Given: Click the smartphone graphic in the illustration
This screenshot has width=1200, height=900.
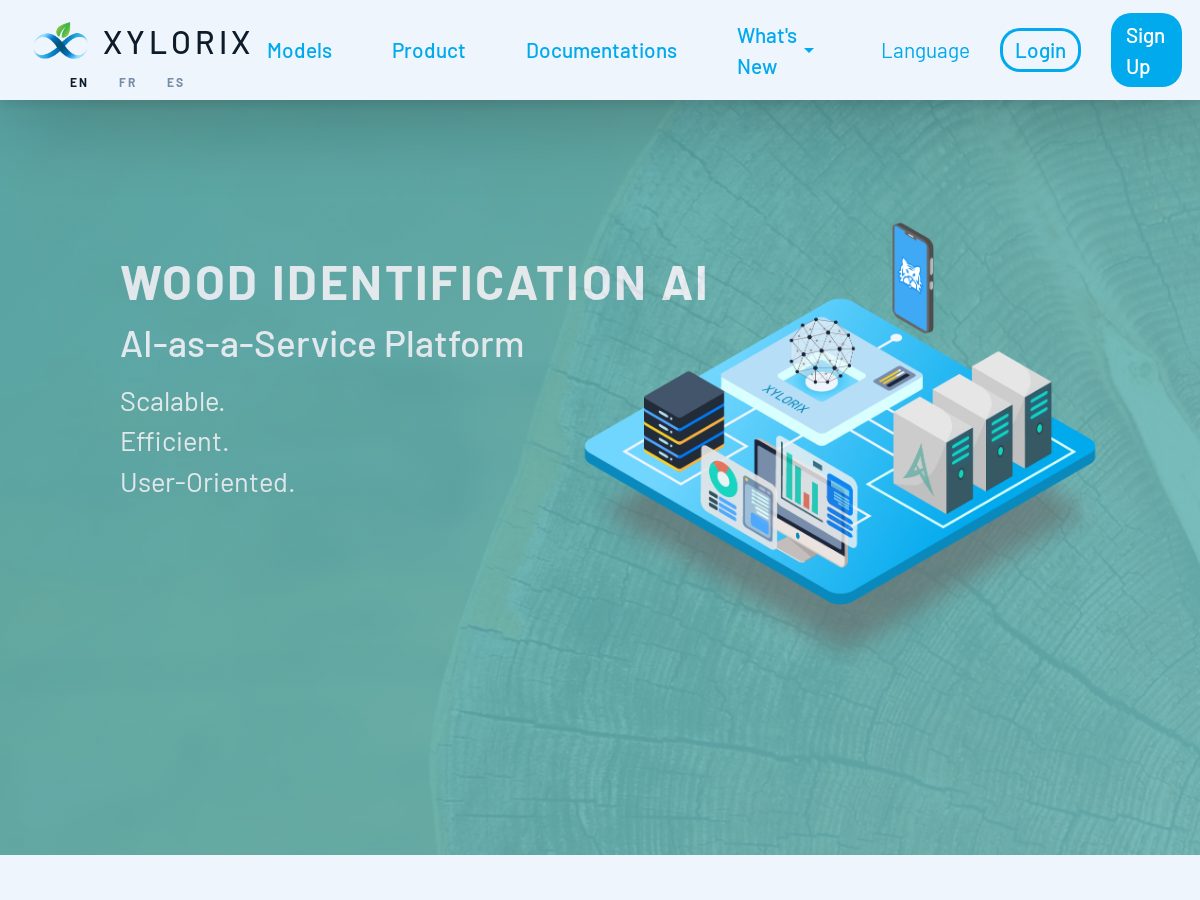Looking at the screenshot, I should [912, 277].
